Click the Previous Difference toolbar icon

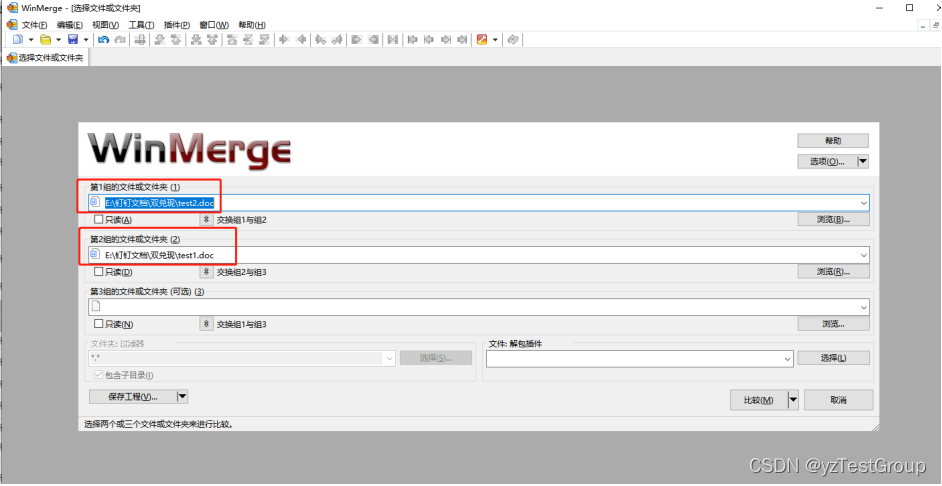[x=176, y=40]
